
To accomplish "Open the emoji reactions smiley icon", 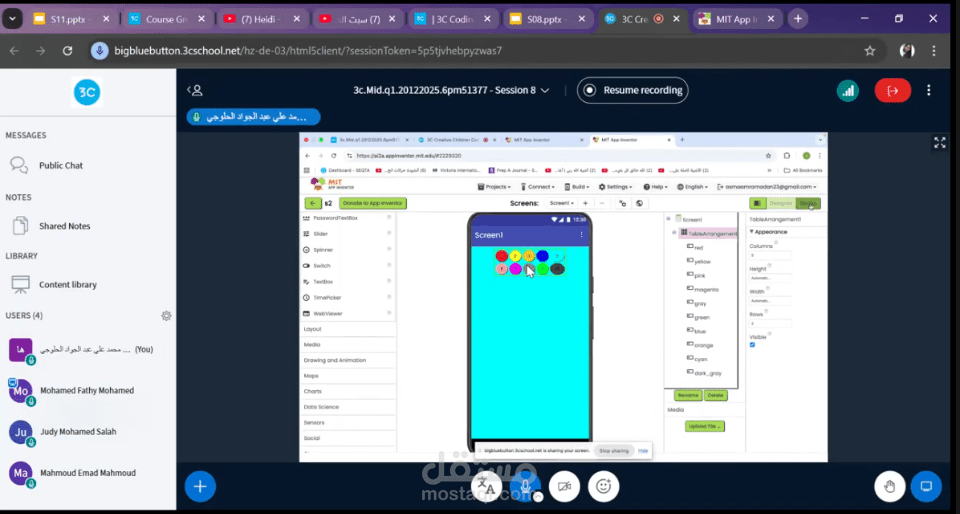I will [x=604, y=486].
